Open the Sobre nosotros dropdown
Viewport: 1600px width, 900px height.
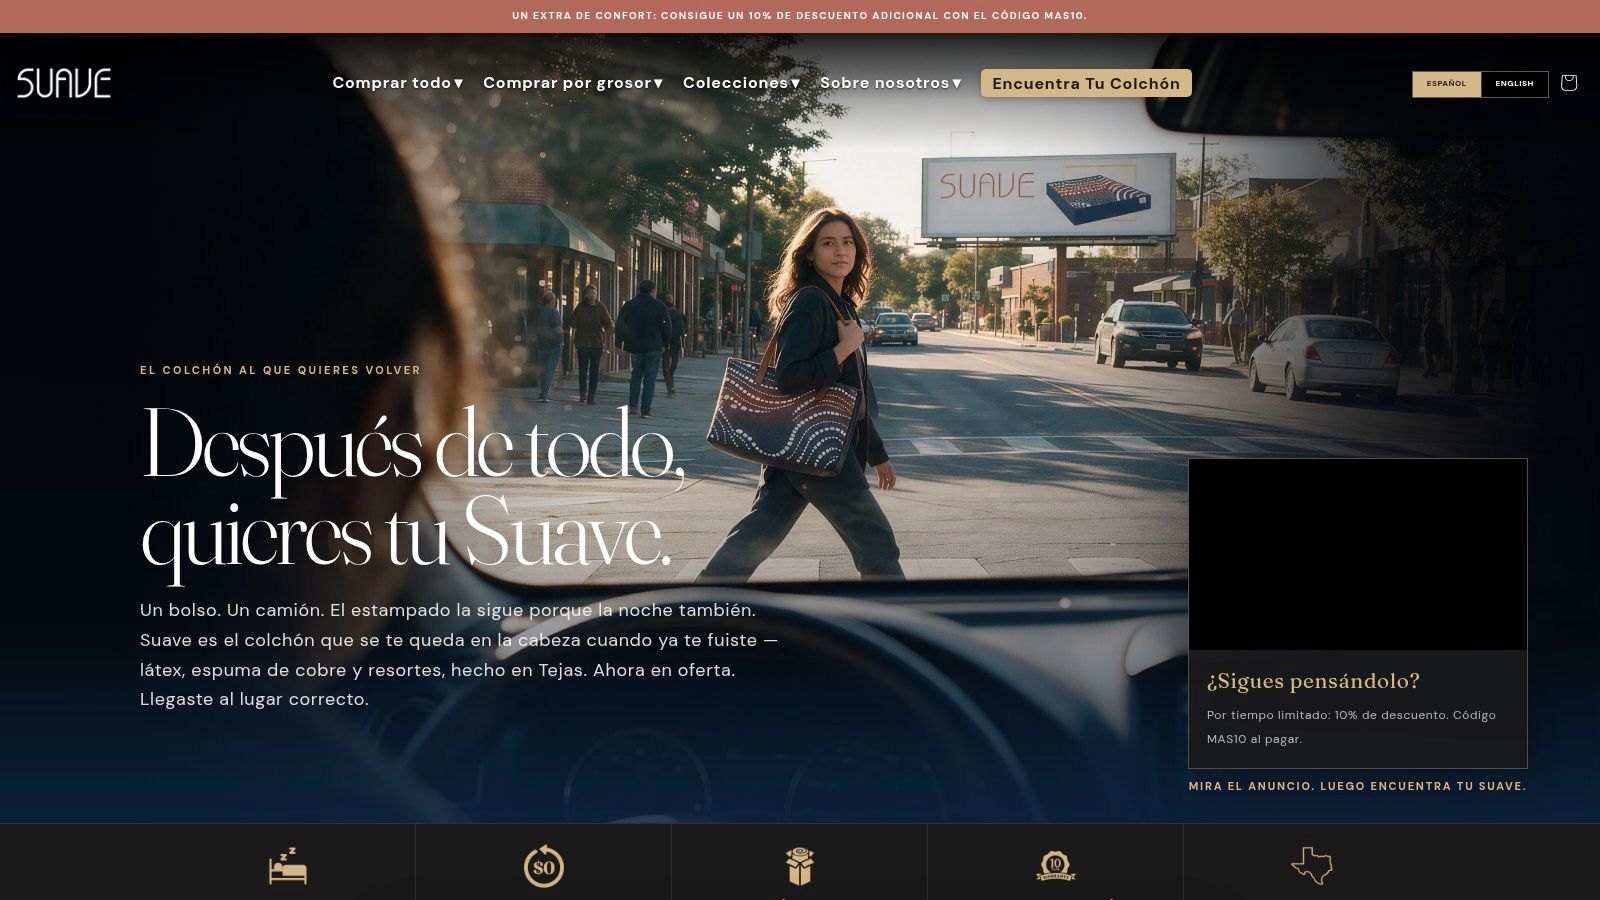891,83
